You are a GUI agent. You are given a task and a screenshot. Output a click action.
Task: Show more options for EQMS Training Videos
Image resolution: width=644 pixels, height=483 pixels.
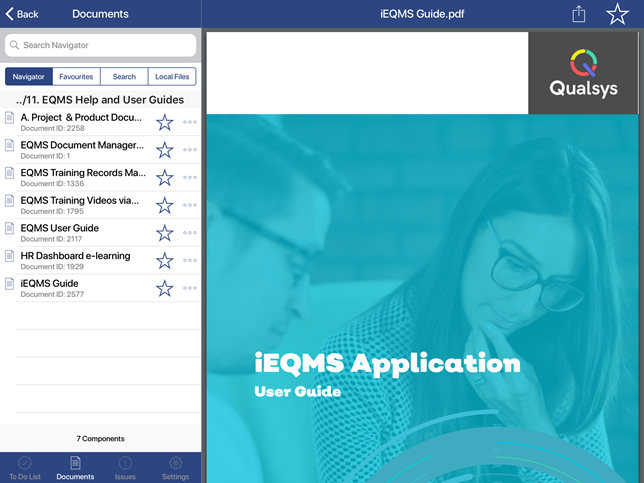(x=190, y=205)
